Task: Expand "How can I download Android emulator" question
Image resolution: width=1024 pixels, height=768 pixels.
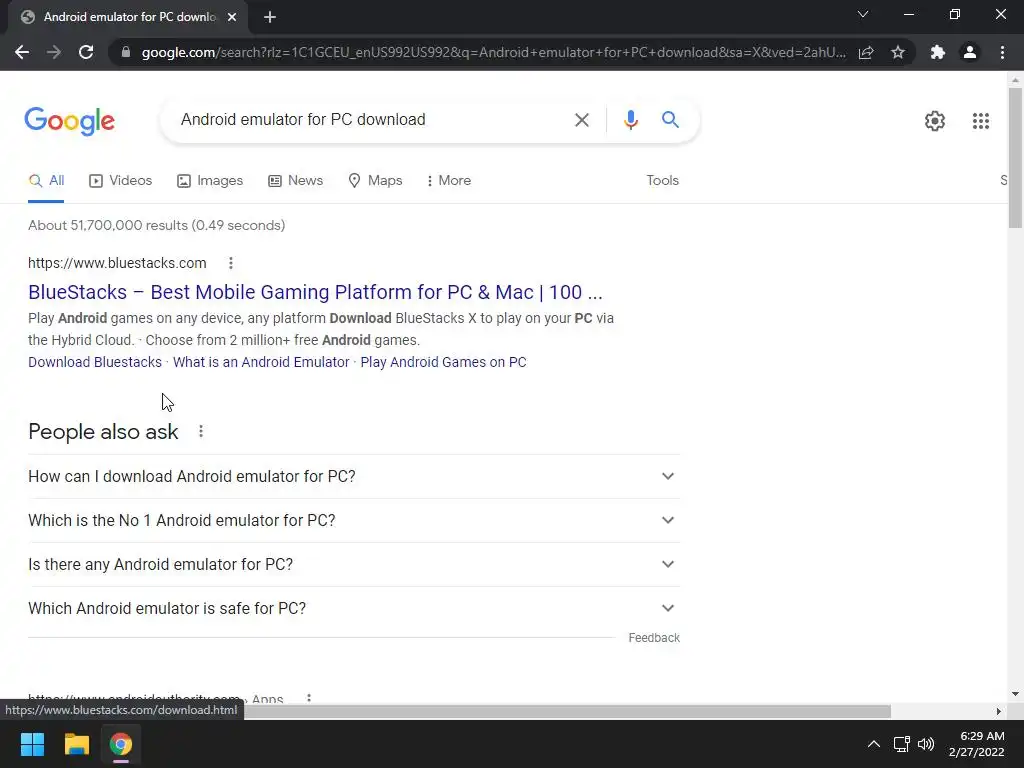Action: [354, 477]
